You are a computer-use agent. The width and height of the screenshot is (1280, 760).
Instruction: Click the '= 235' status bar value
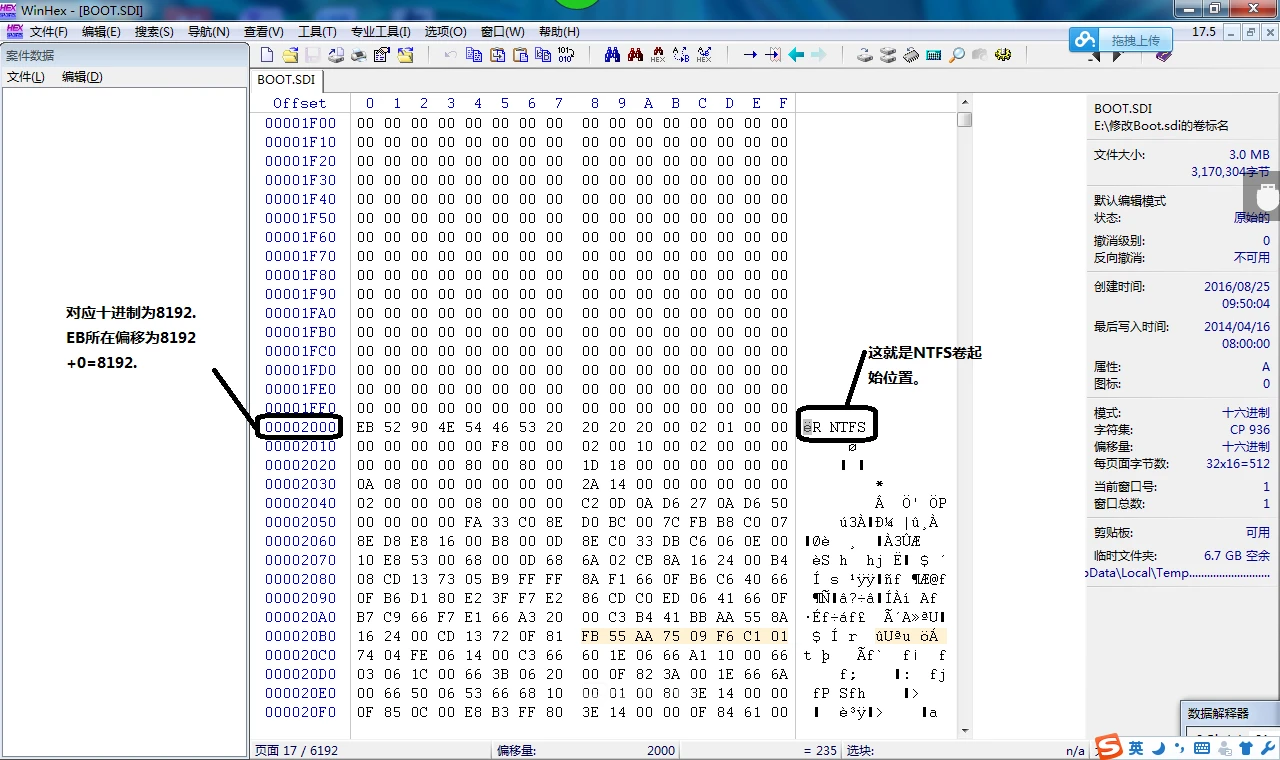tap(820, 750)
